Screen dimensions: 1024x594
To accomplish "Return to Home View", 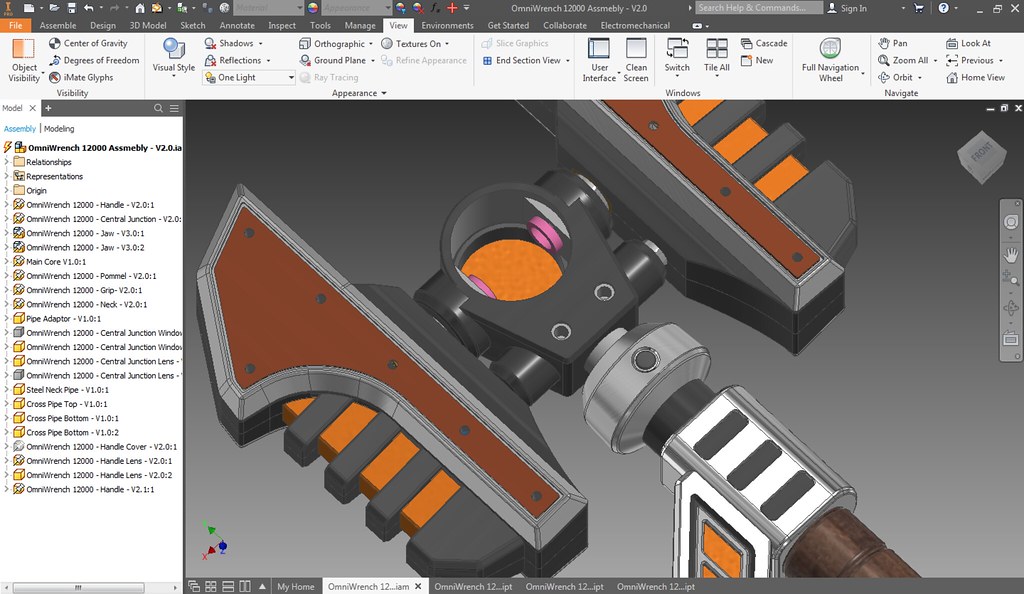I will 976,77.
